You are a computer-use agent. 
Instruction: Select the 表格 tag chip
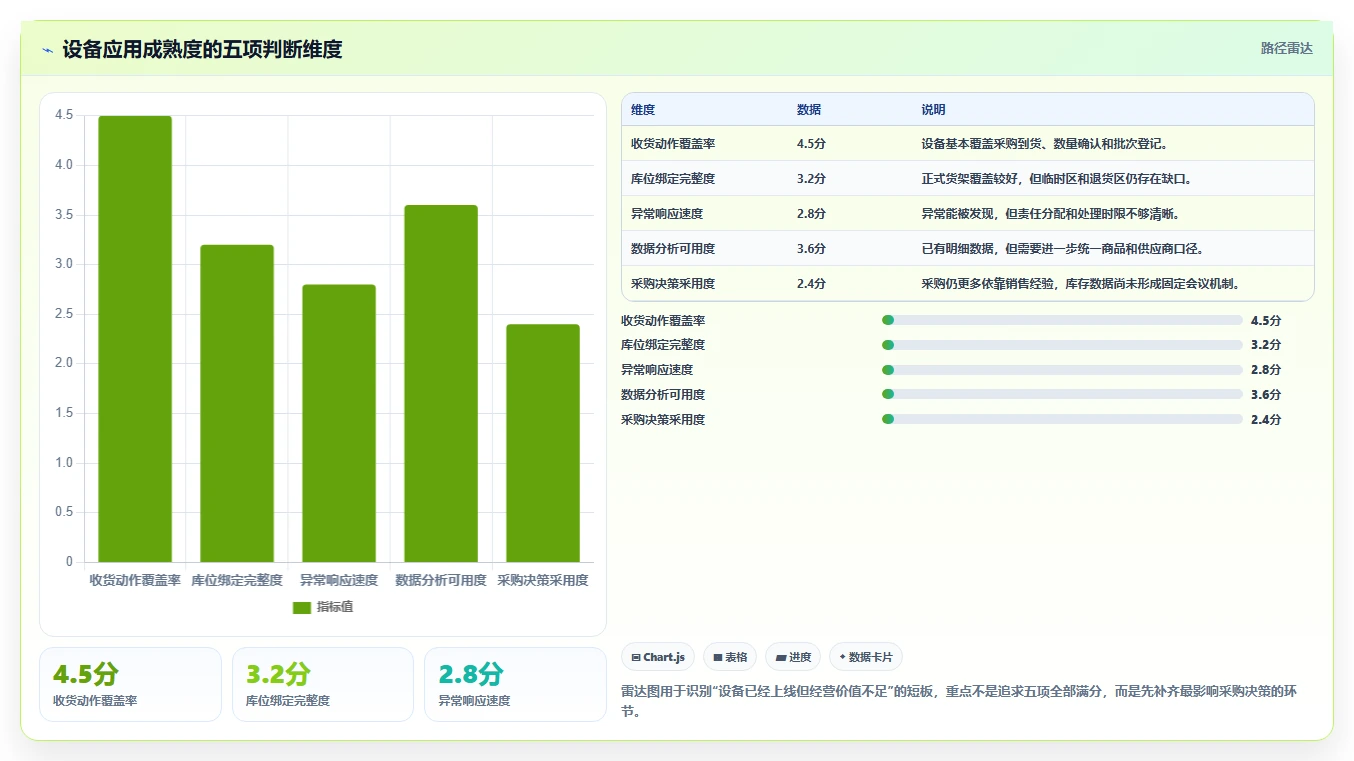point(730,657)
